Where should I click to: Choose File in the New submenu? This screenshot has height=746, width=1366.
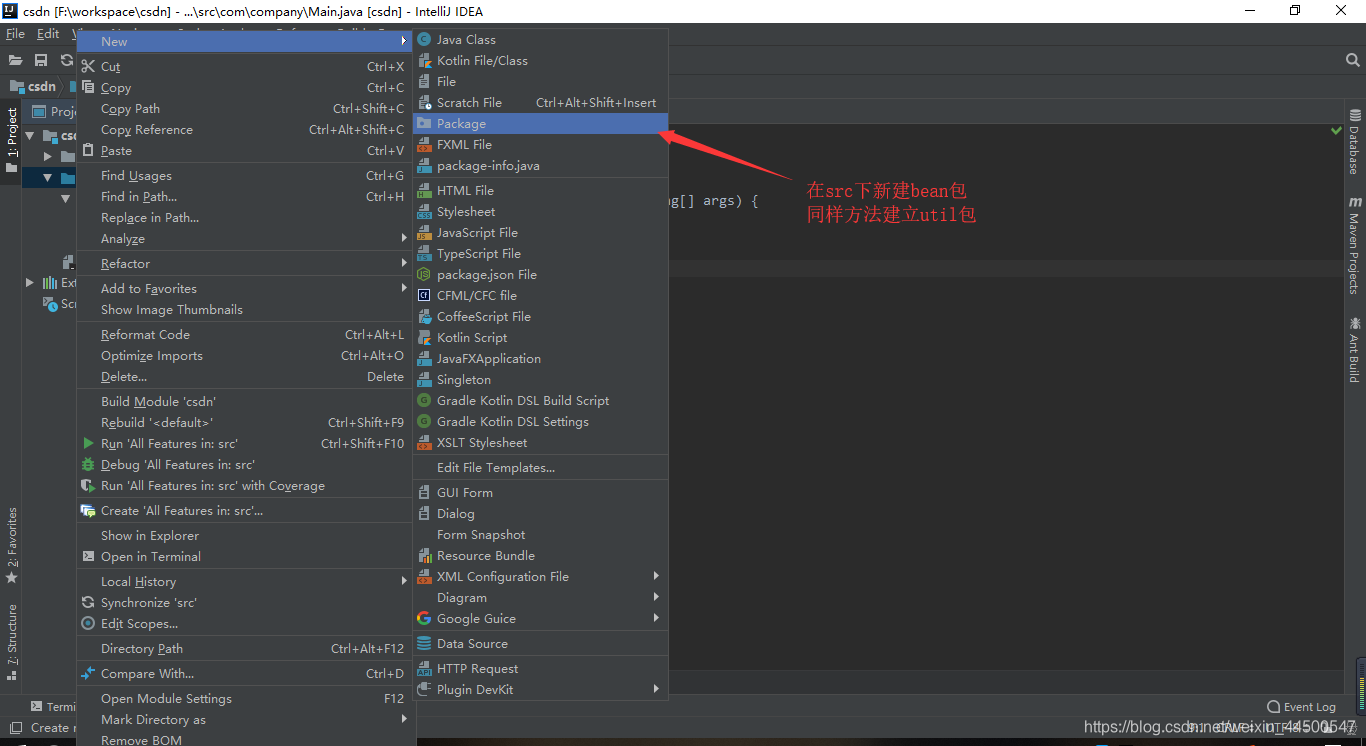click(x=541, y=81)
